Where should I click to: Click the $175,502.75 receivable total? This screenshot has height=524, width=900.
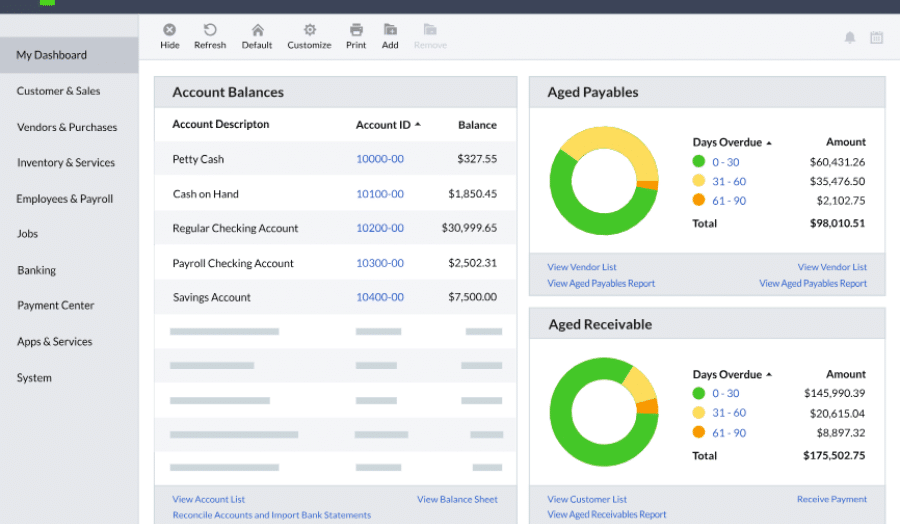[833, 456]
